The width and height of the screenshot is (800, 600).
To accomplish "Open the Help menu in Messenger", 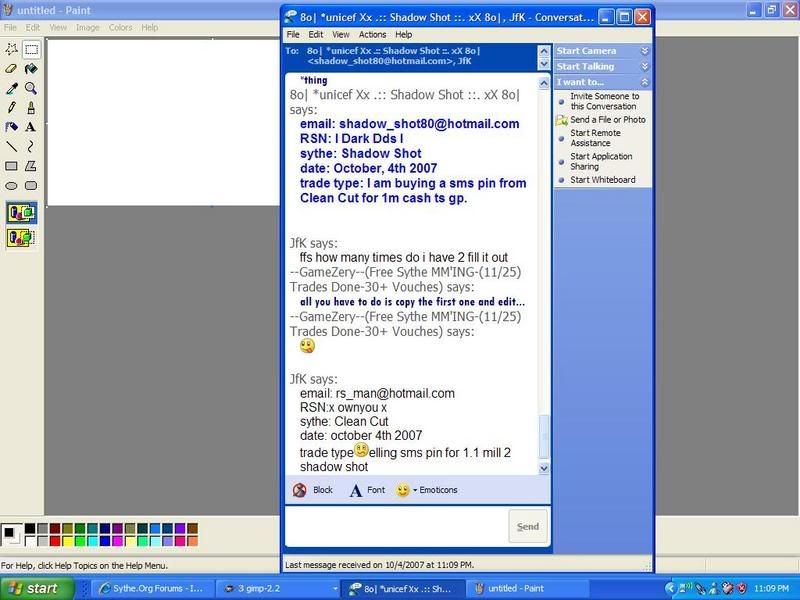I will (404, 35).
